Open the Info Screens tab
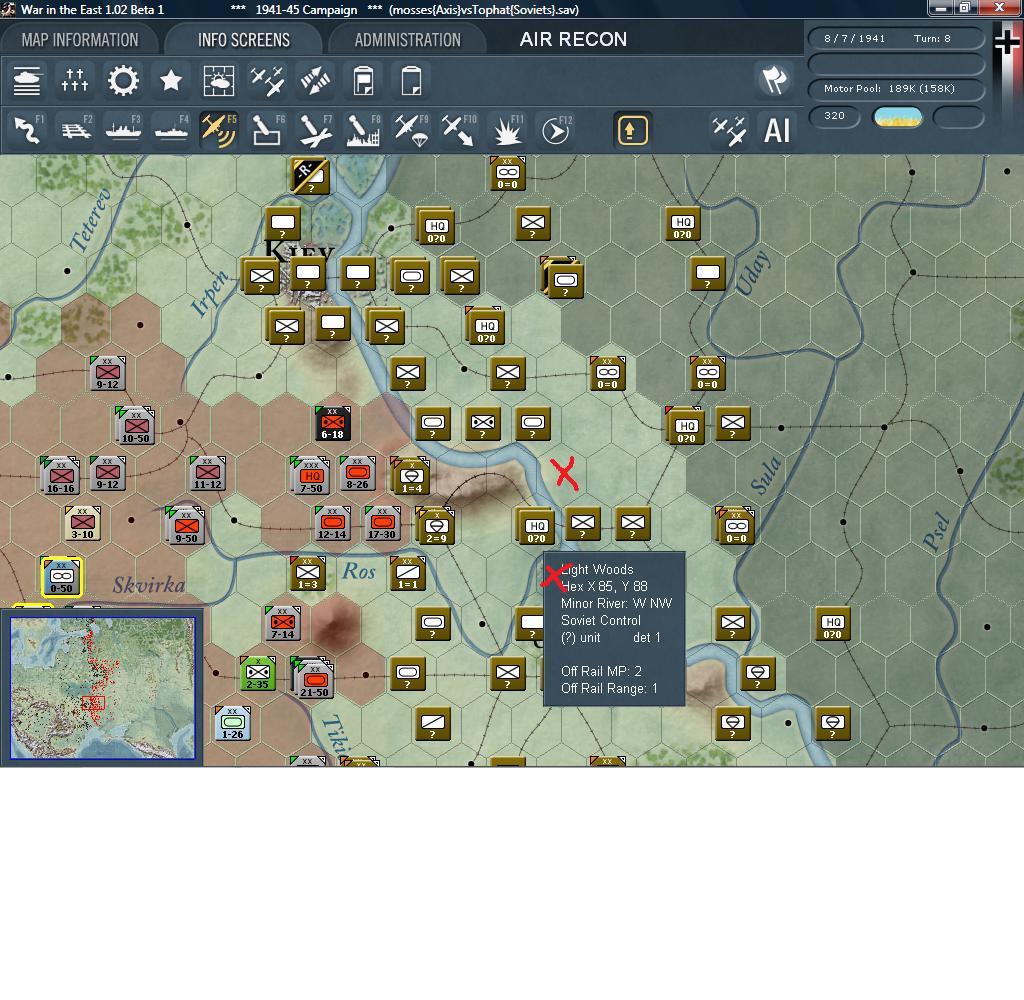The width and height of the screenshot is (1024, 1000). tap(244, 40)
